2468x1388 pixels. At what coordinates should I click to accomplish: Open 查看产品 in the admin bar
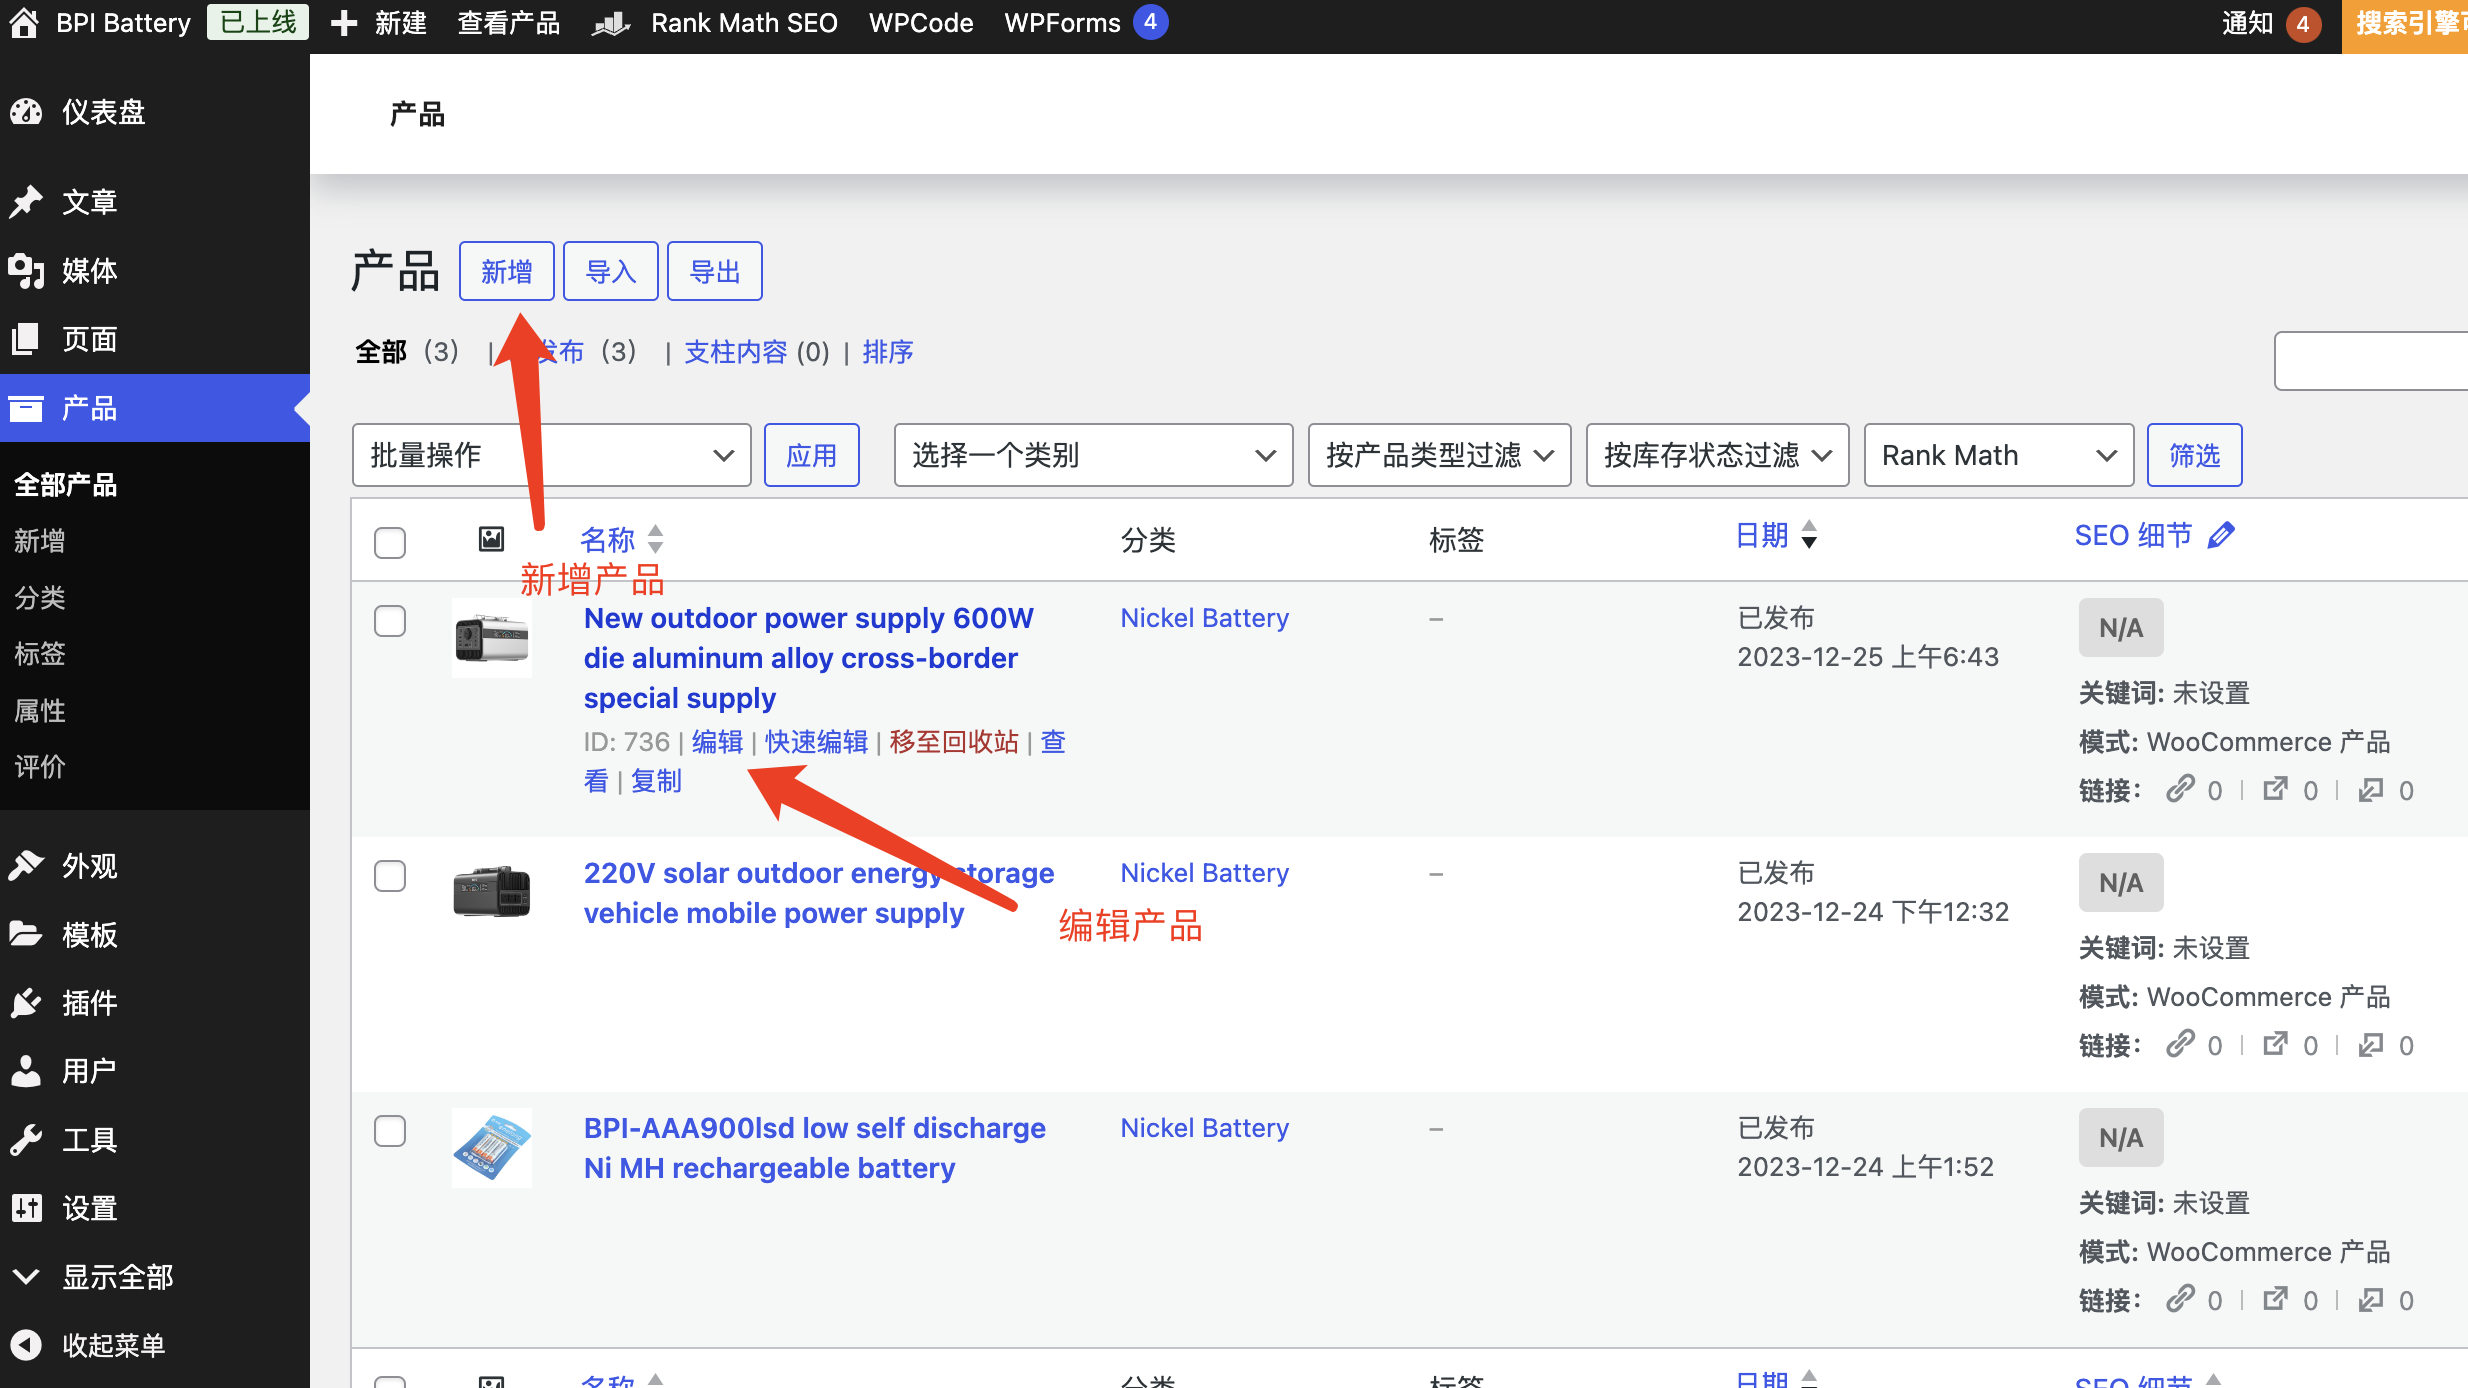click(x=508, y=23)
